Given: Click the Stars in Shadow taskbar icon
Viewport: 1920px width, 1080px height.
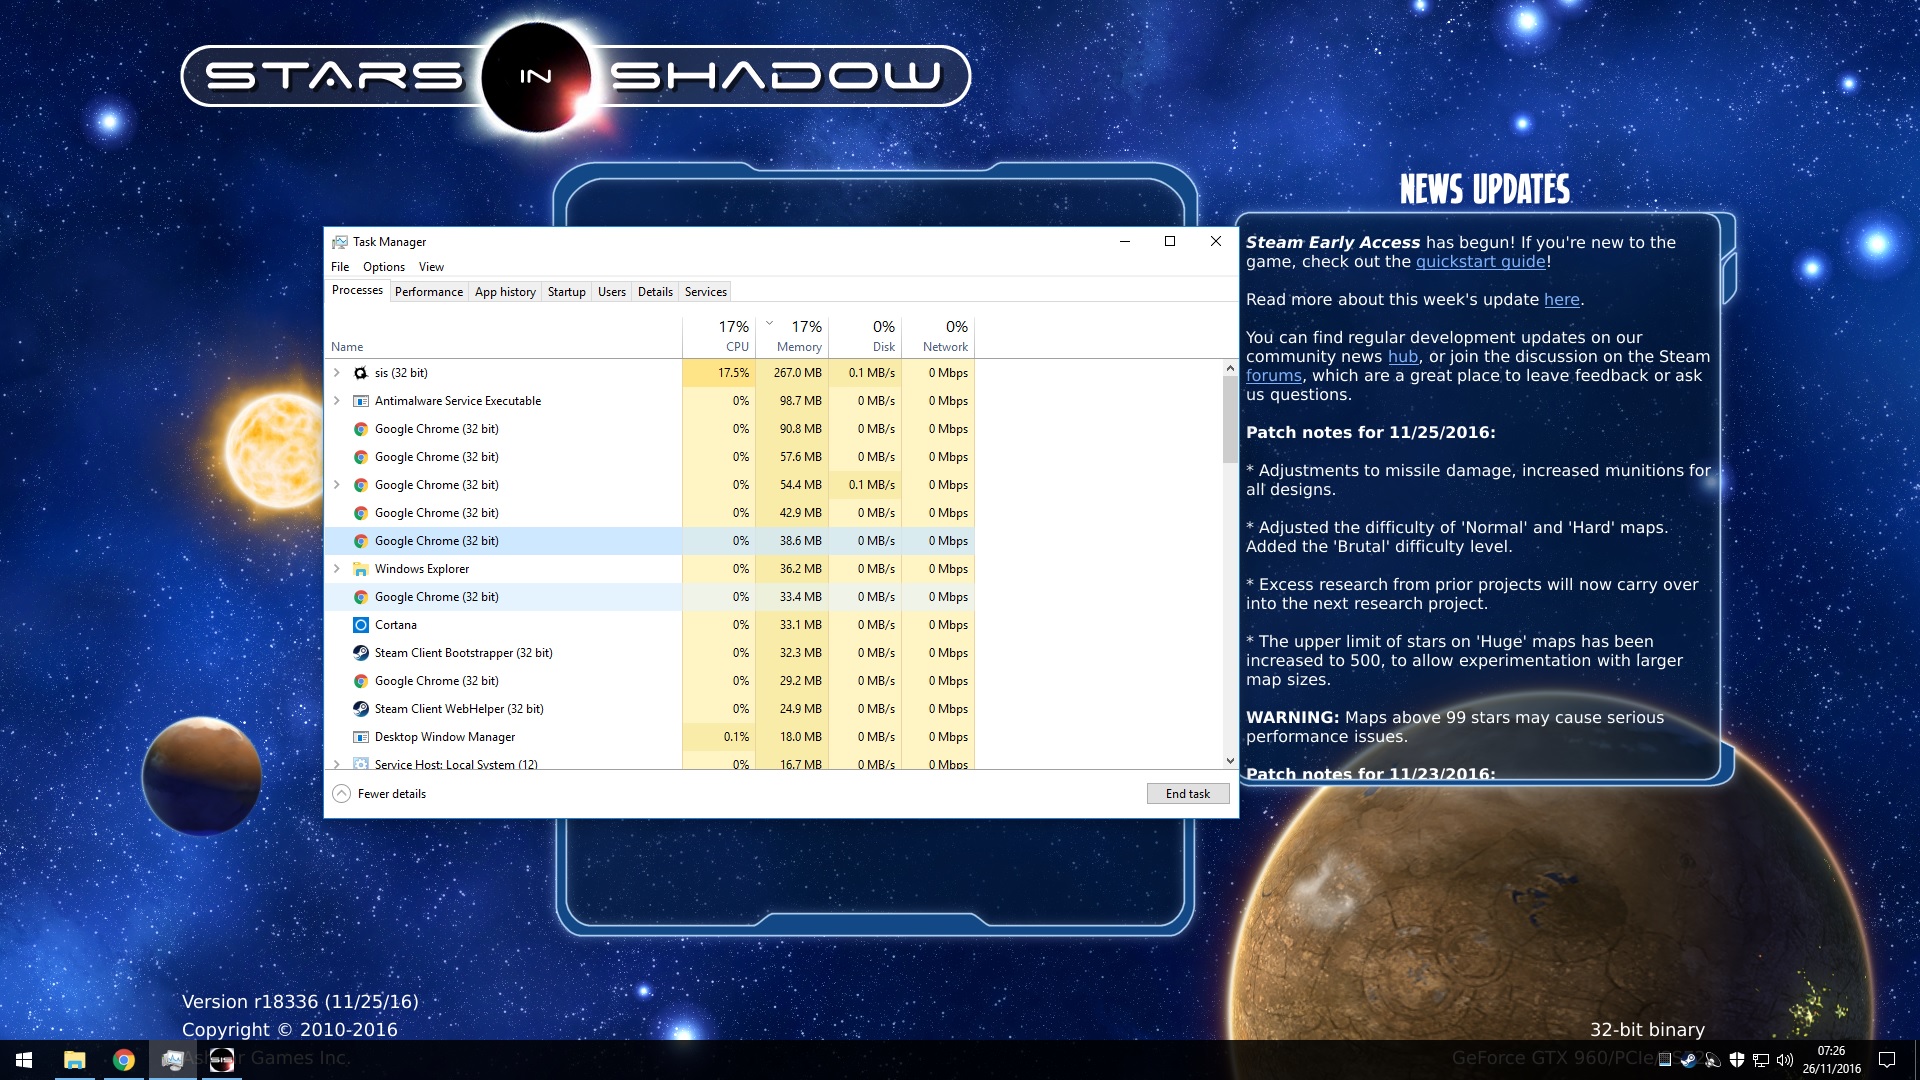Looking at the screenshot, I should (x=222, y=1060).
